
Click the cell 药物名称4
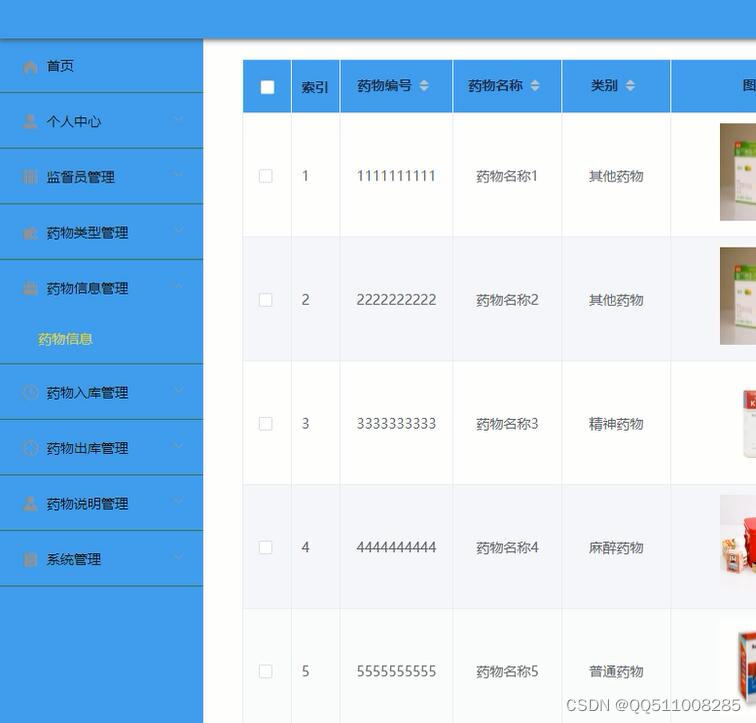[x=507, y=548]
